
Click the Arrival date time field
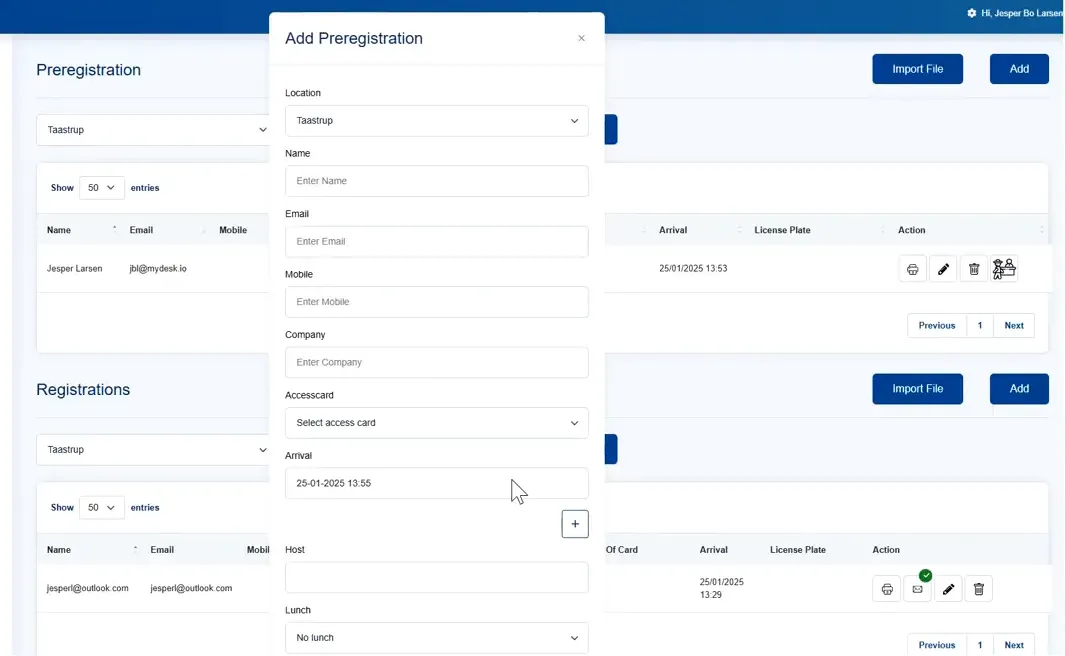(437, 484)
